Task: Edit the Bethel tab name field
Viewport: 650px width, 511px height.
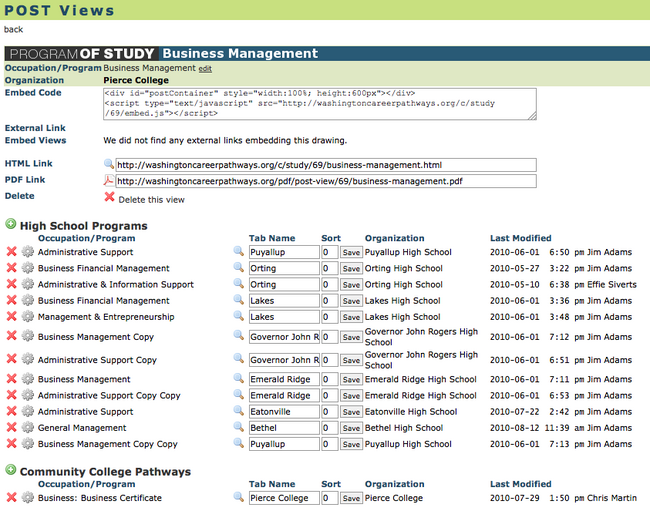Action: pos(284,428)
